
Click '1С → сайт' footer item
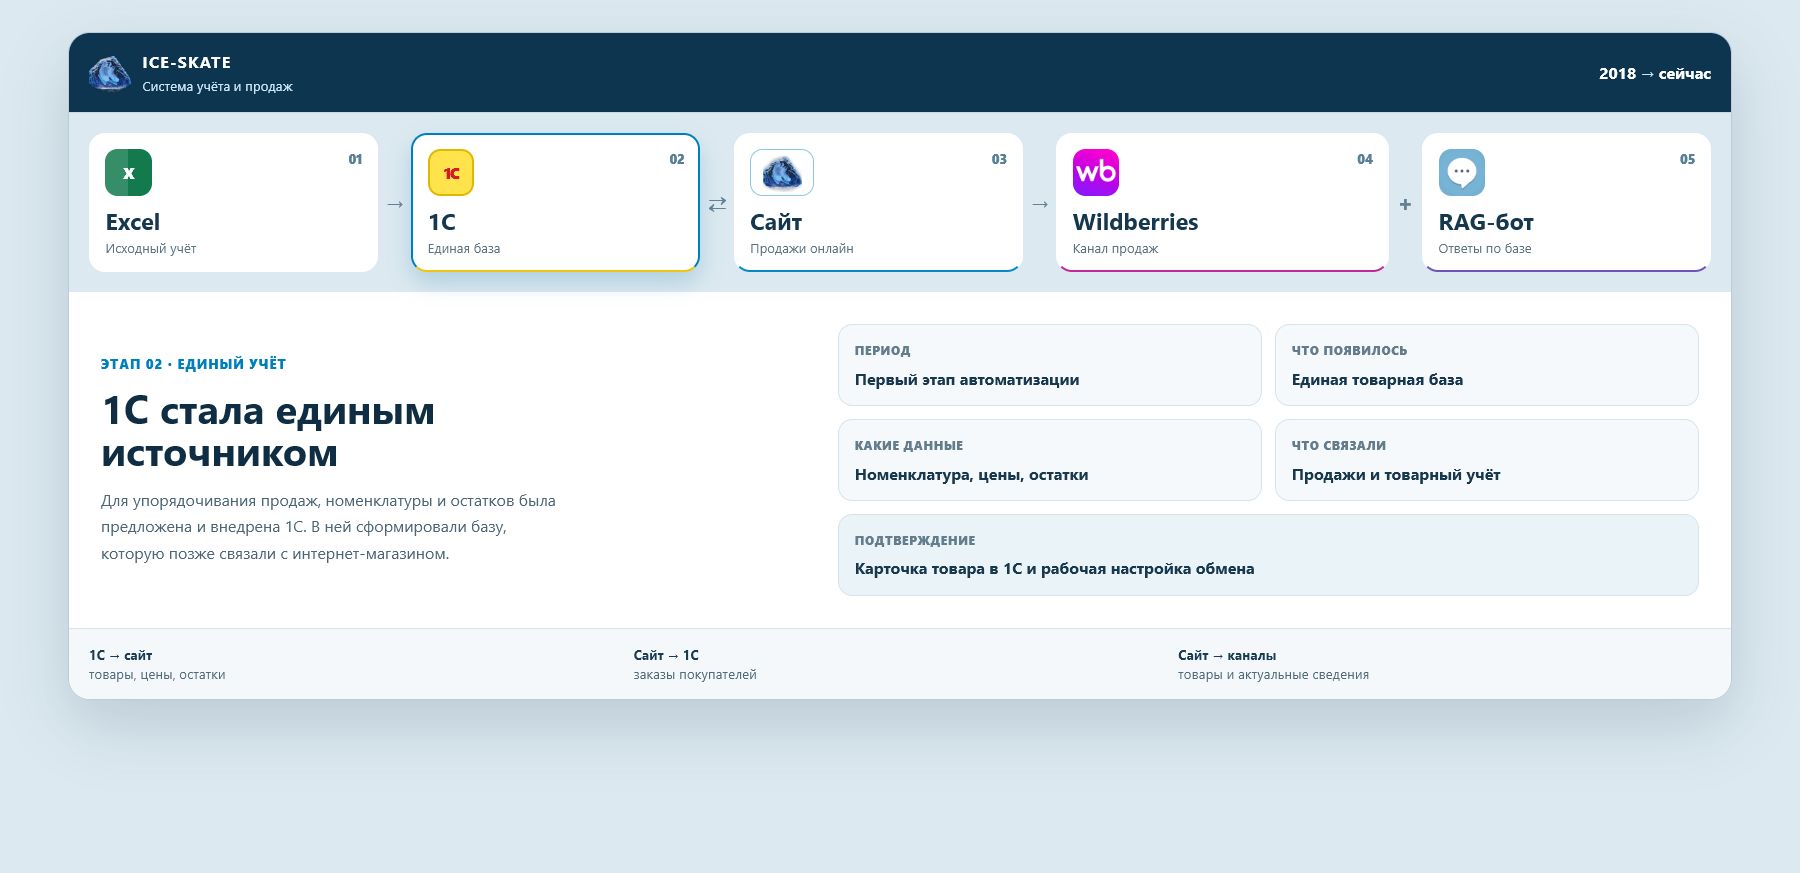pos(120,656)
